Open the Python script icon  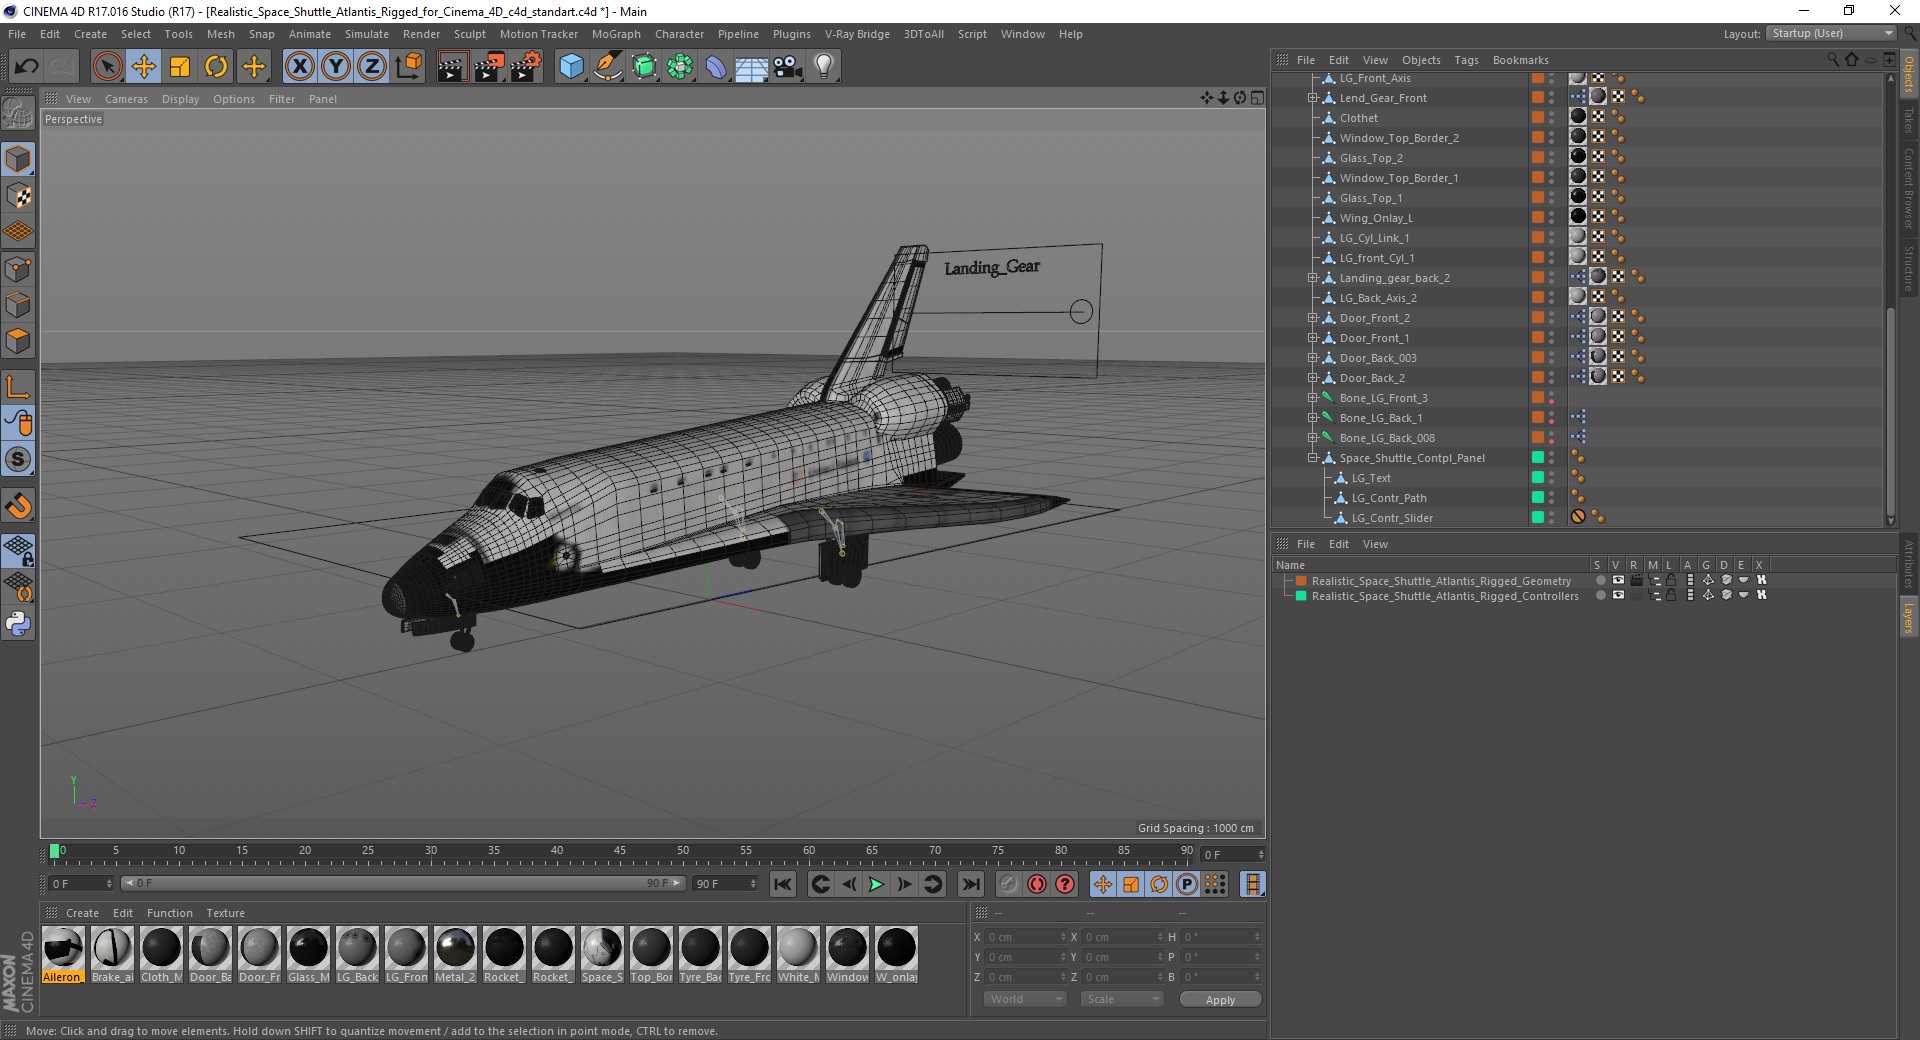(x=18, y=624)
